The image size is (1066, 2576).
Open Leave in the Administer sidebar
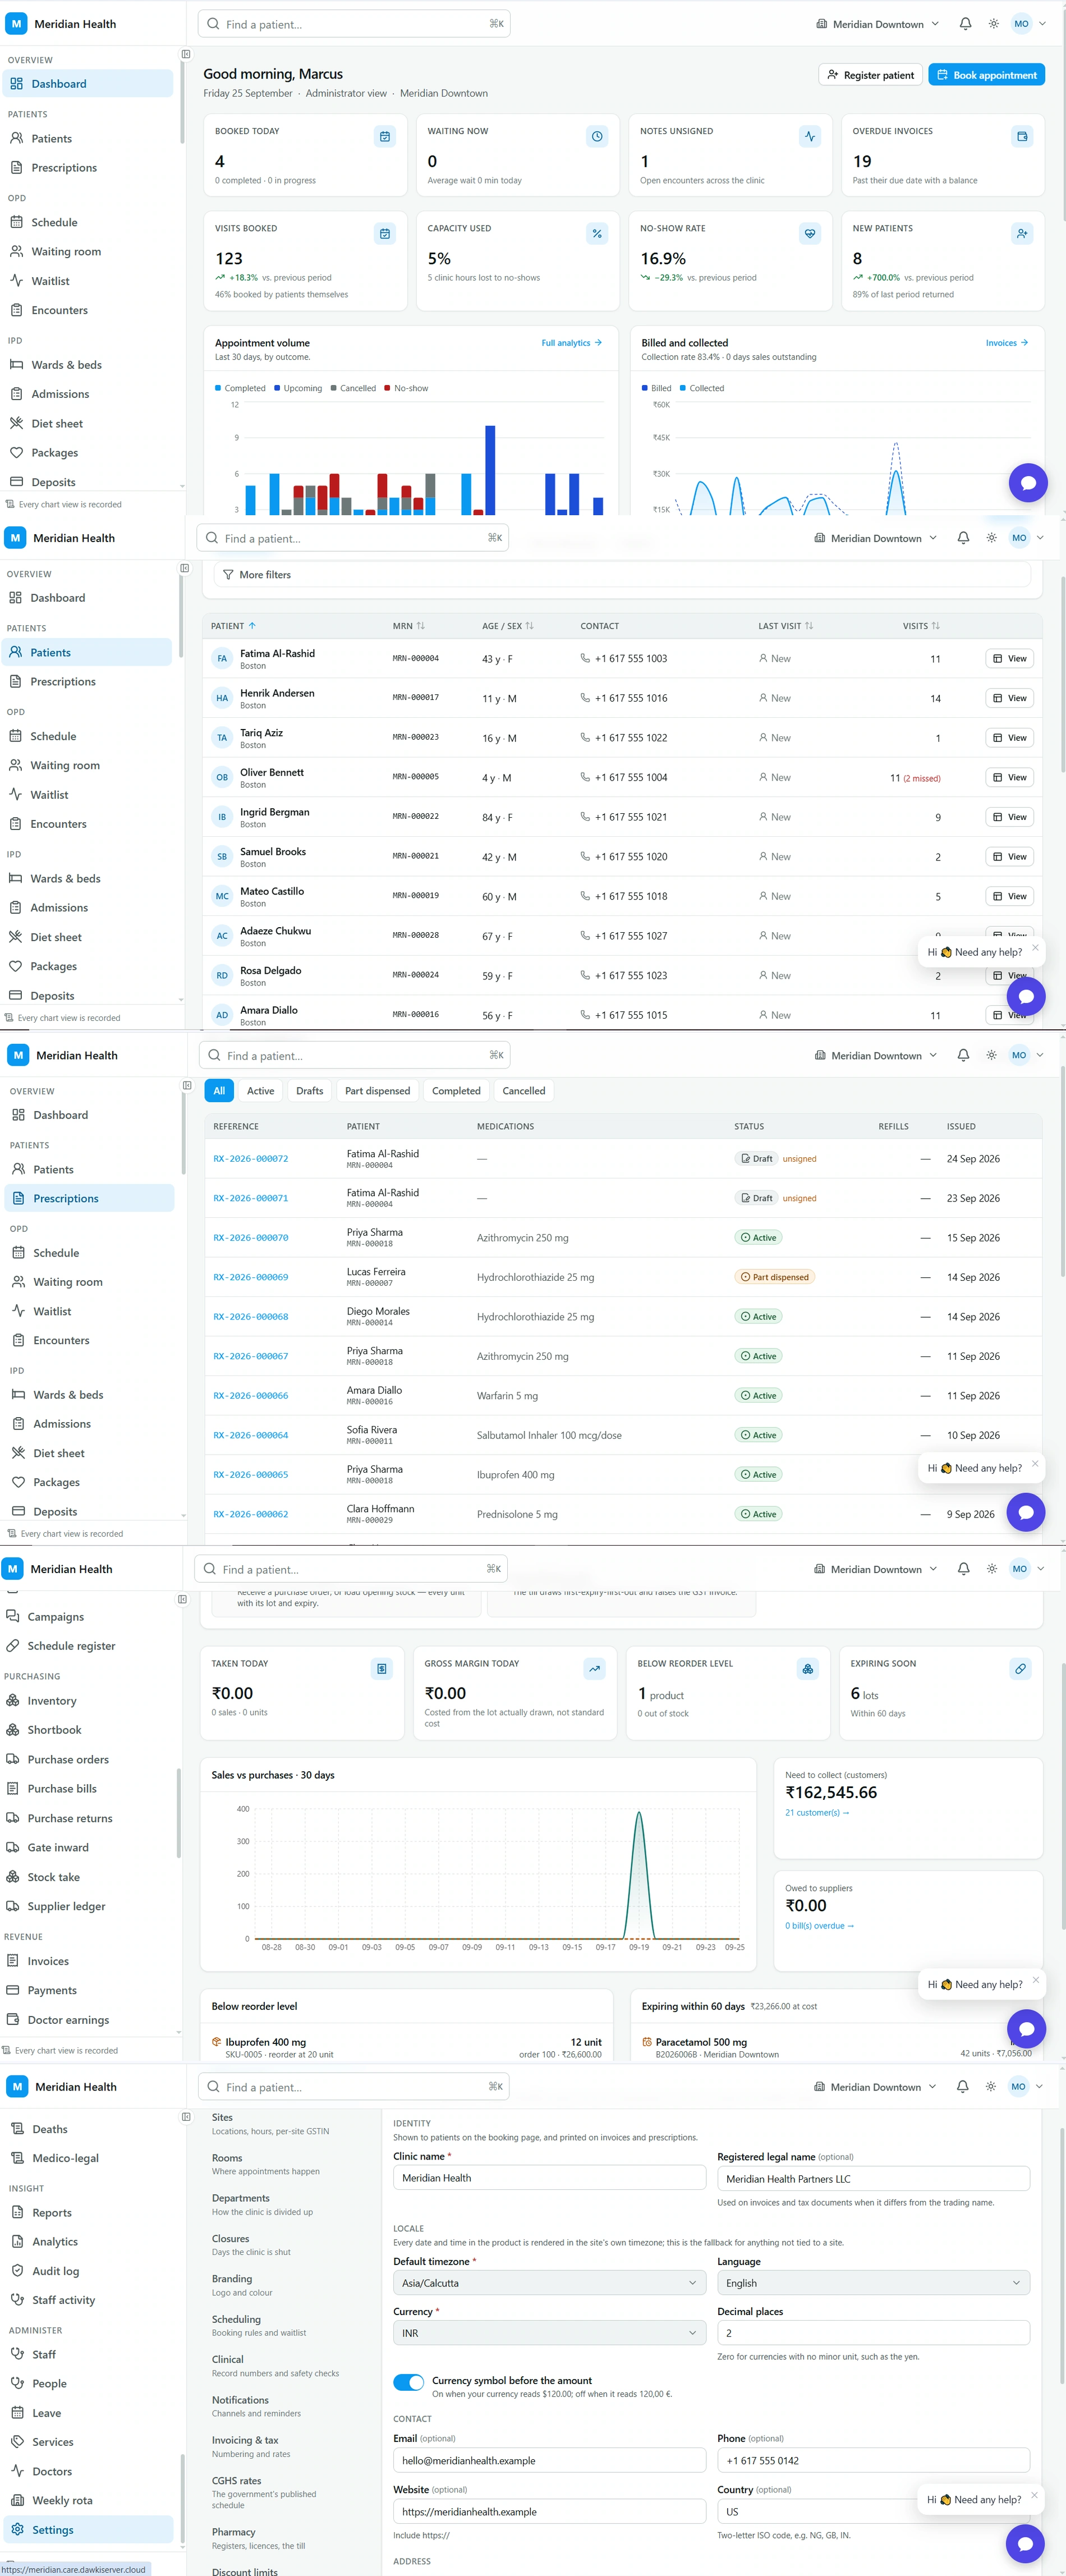click(46, 2413)
